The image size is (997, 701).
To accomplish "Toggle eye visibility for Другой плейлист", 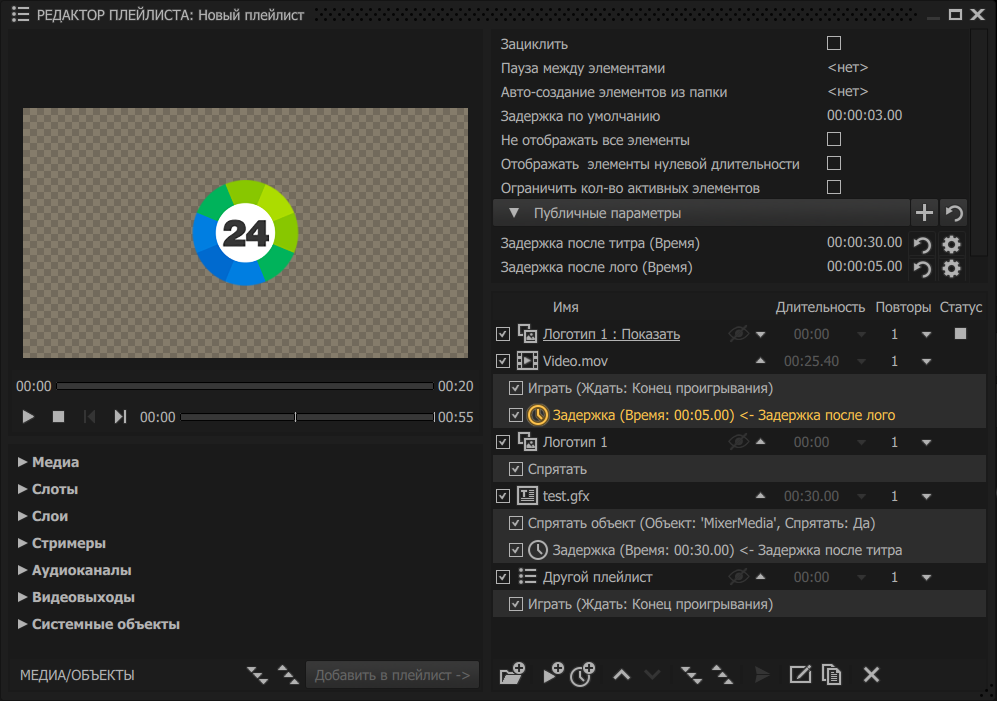I will (x=738, y=577).
